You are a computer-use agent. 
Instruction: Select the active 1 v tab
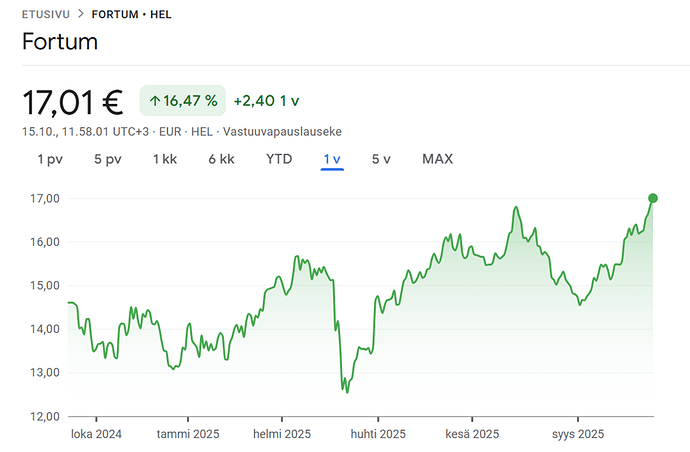[x=332, y=159]
